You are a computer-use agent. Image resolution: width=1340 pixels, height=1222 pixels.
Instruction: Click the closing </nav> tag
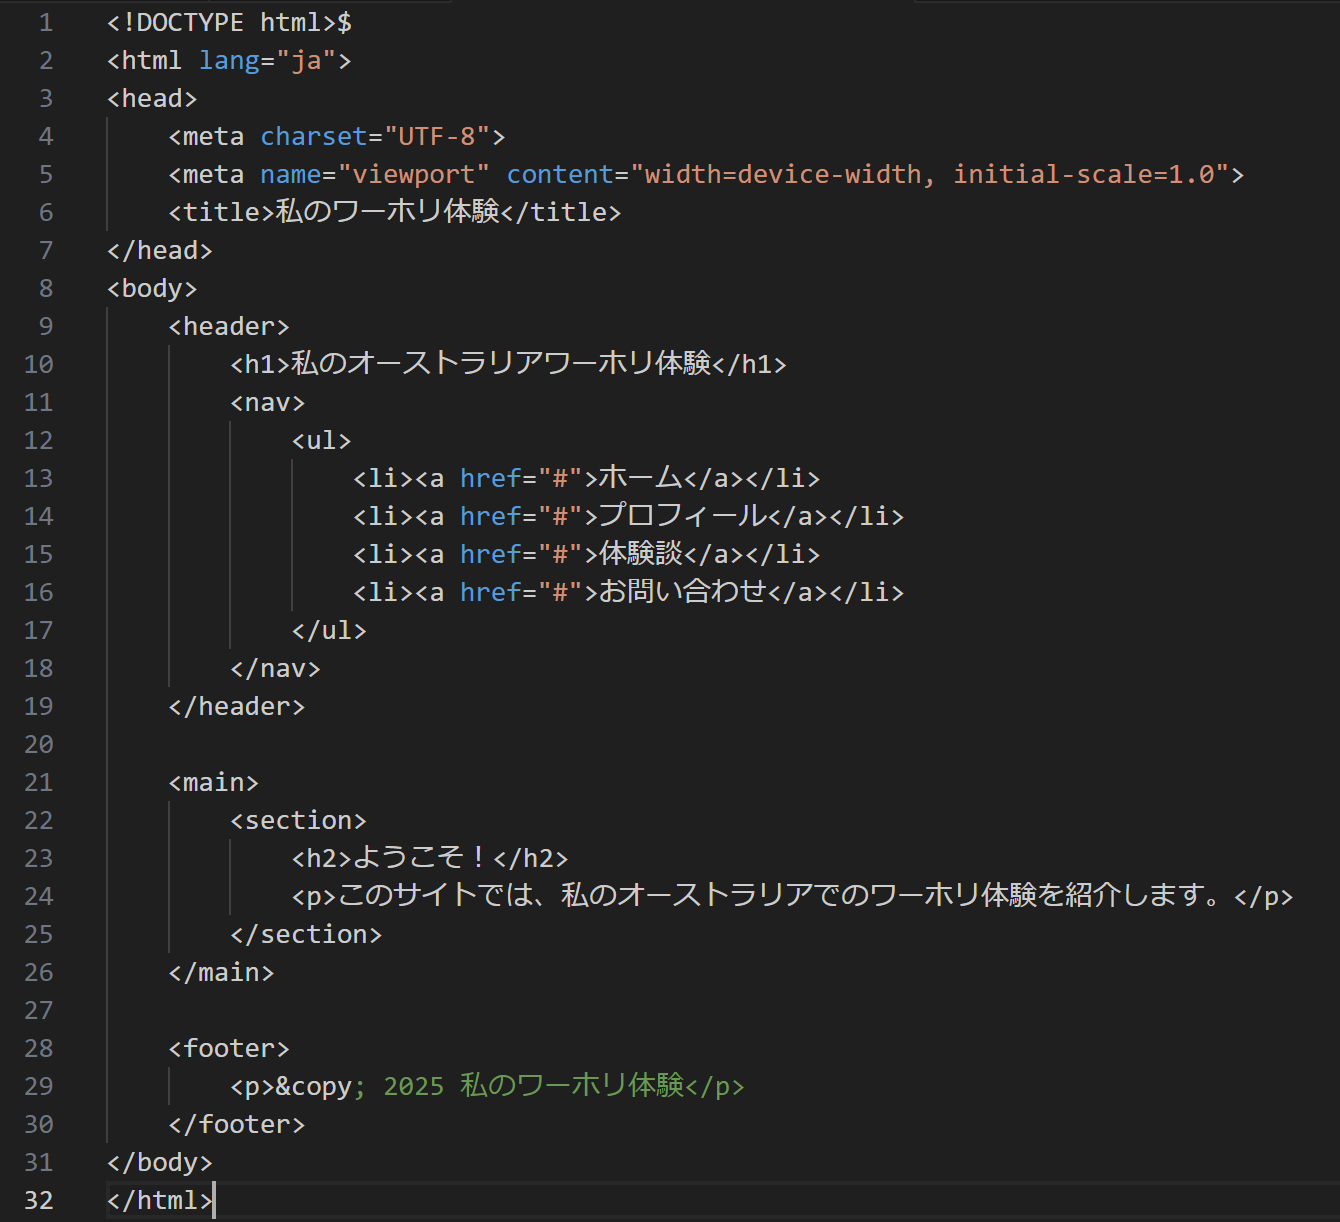click(x=275, y=668)
